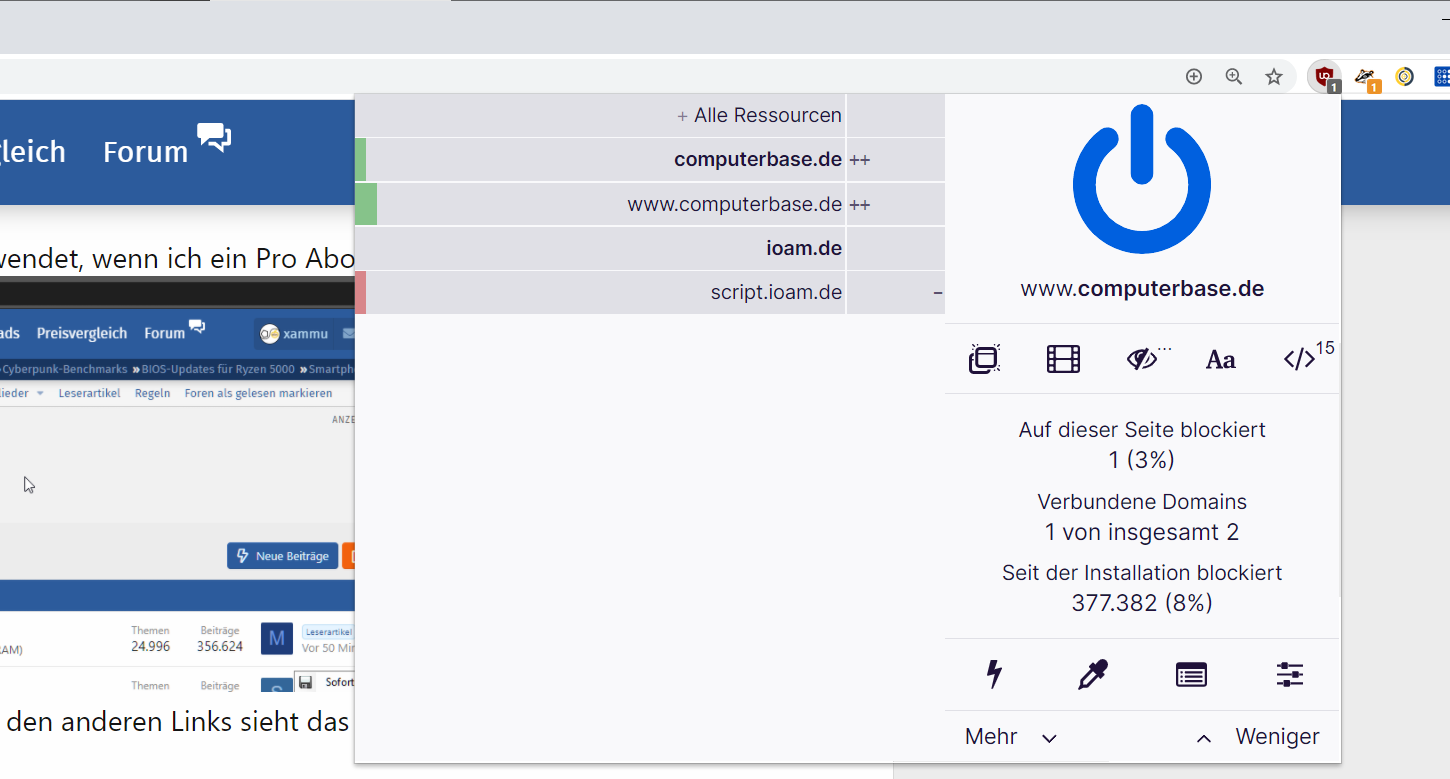Collapse panel using Weniger option

[x=1258, y=737]
